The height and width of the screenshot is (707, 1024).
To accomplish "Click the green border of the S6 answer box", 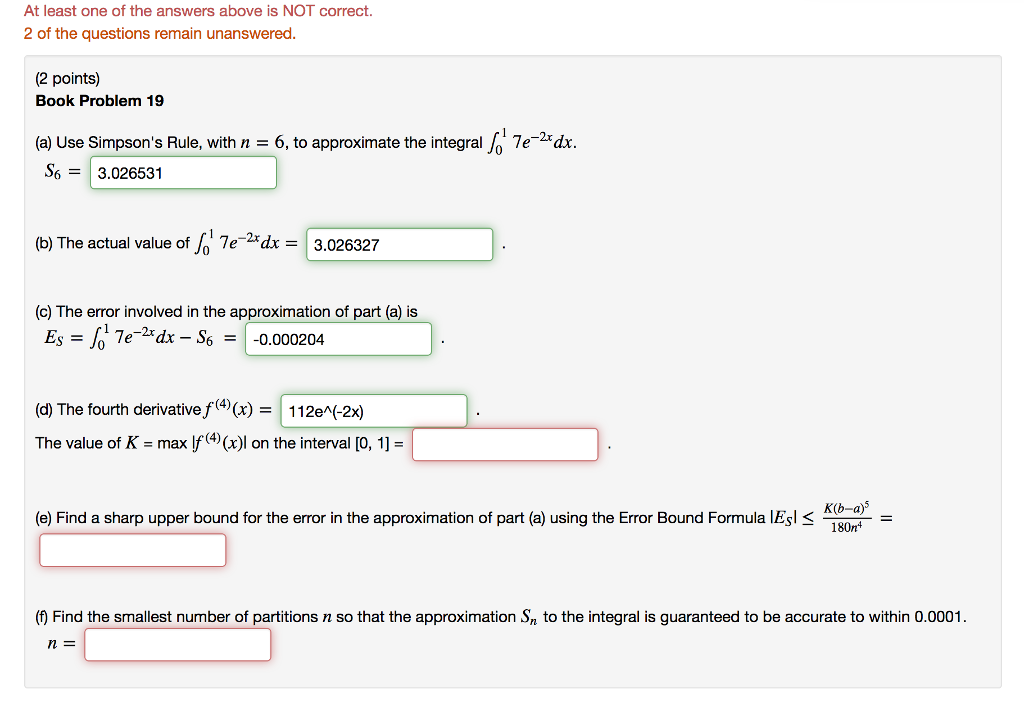I will click(x=182, y=157).
